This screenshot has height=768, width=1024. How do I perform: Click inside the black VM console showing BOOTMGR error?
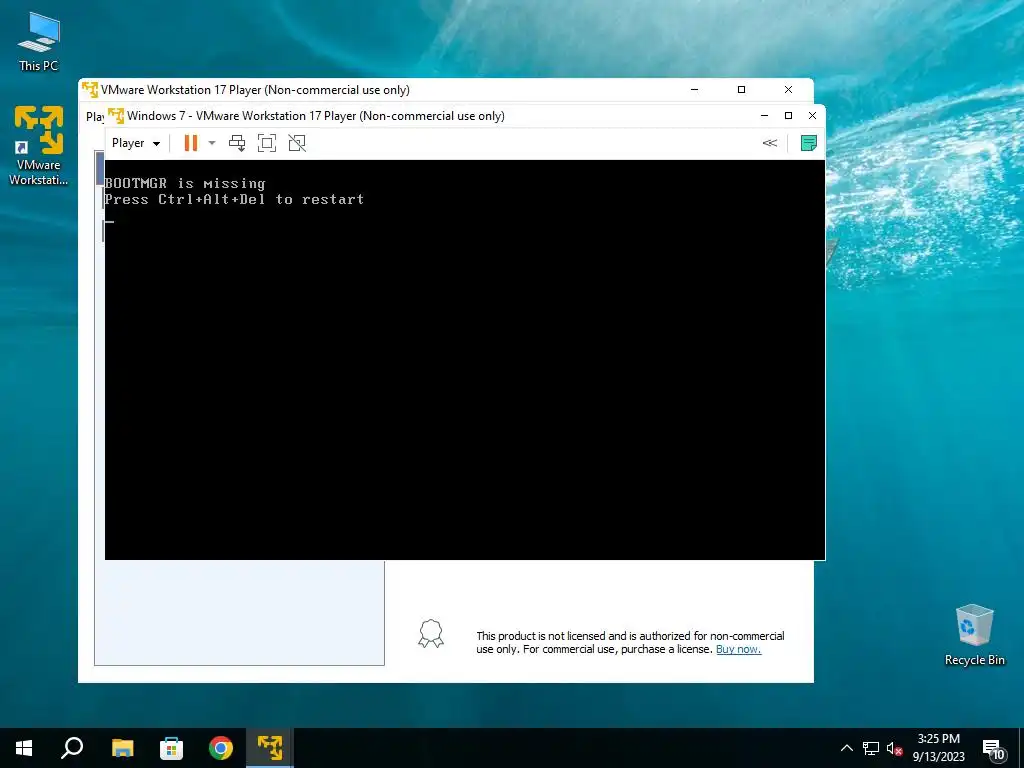[x=465, y=360]
